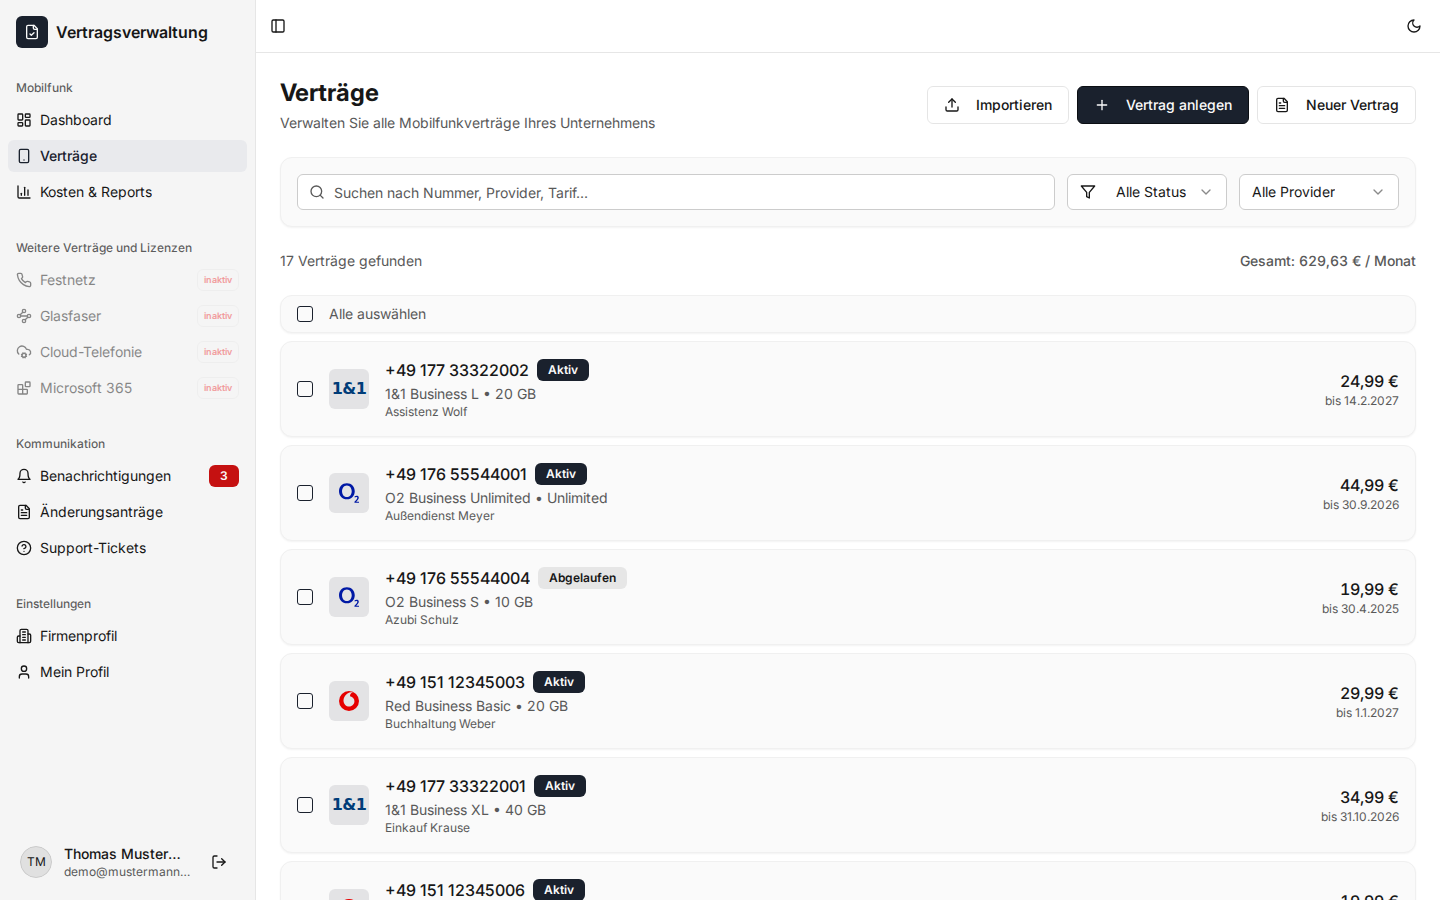The height and width of the screenshot is (900, 1440).
Task: Click Vertrag anlegen button
Action: click(x=1163, y=105)
